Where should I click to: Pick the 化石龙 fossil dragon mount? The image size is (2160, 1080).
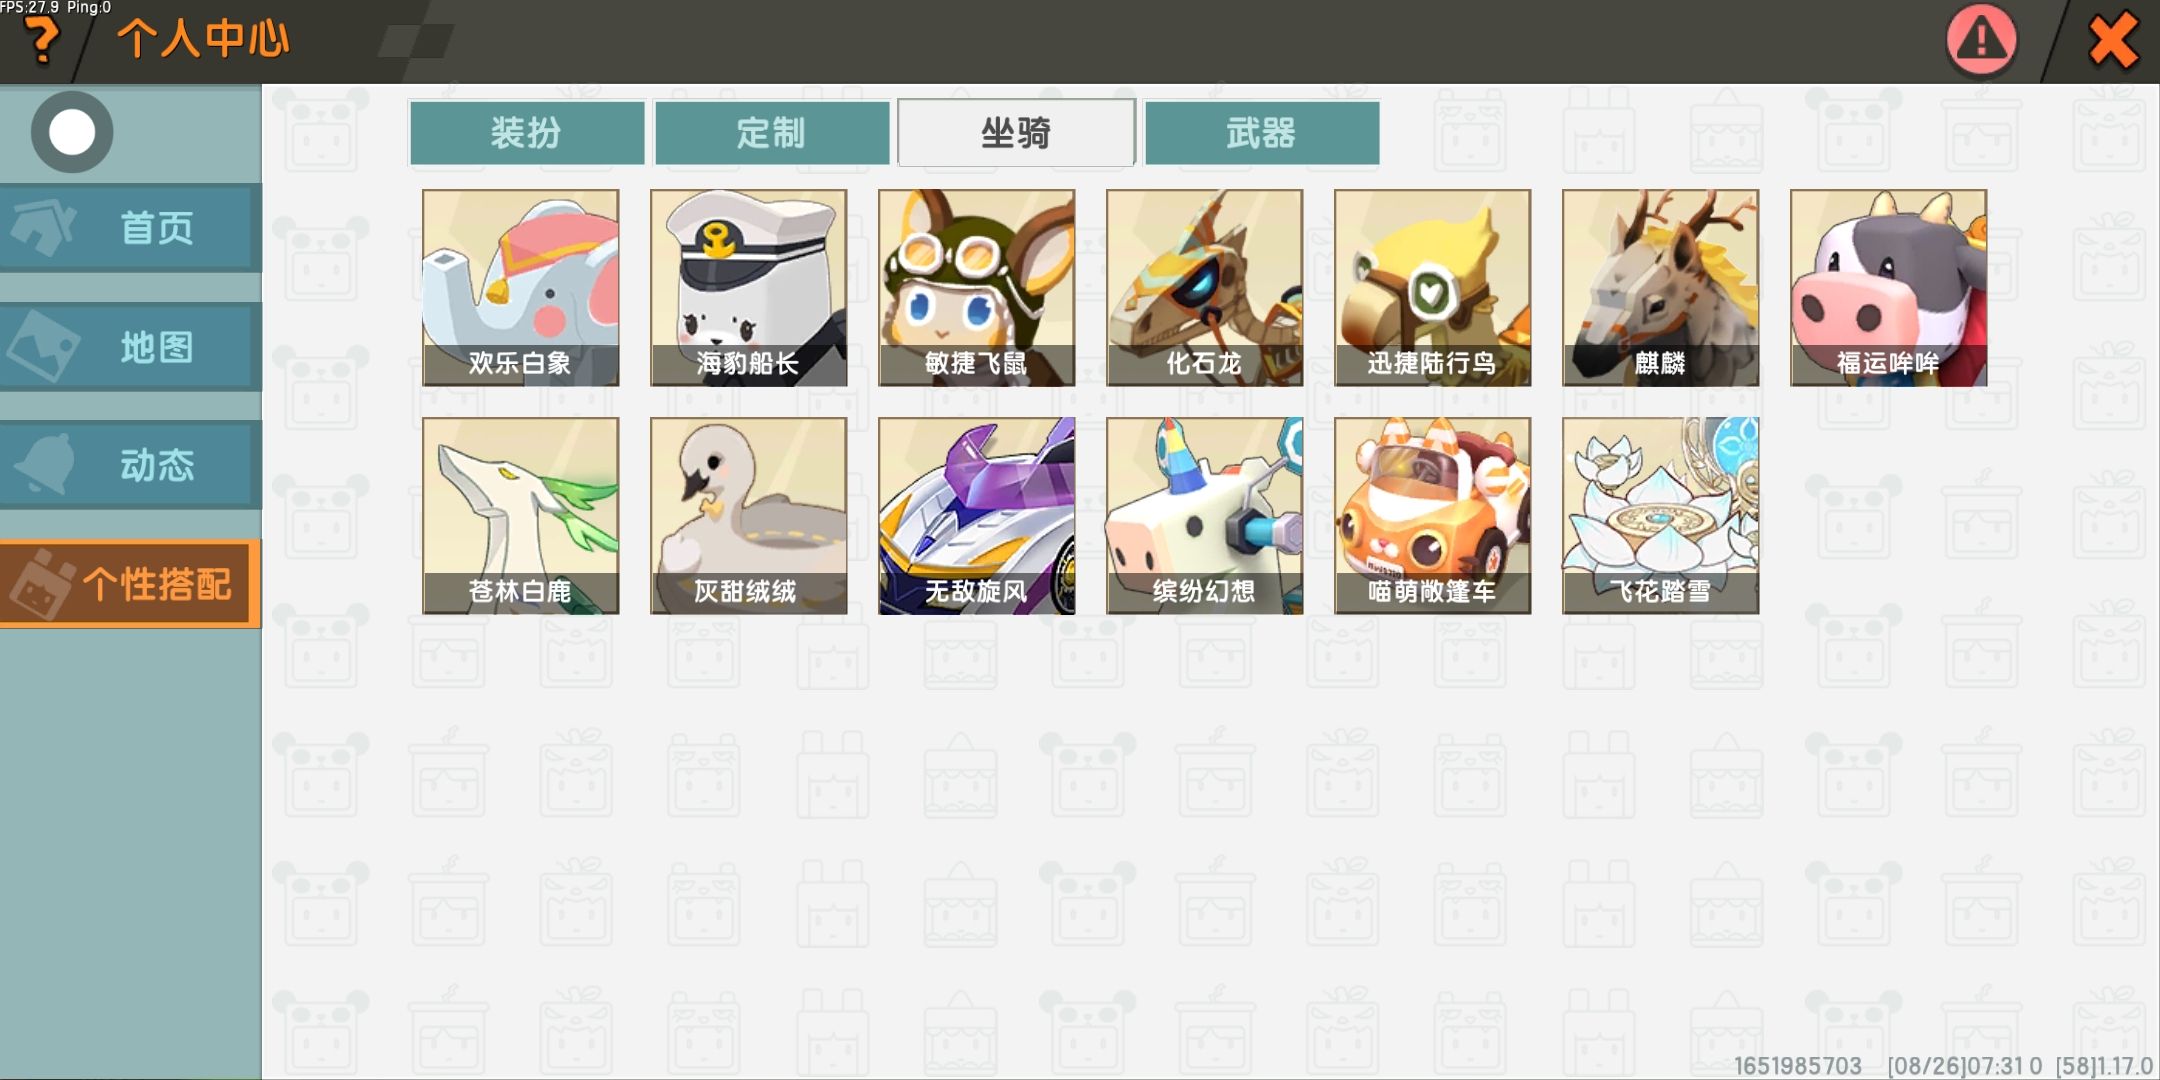pyautogui.click(x=1205, y=288)
